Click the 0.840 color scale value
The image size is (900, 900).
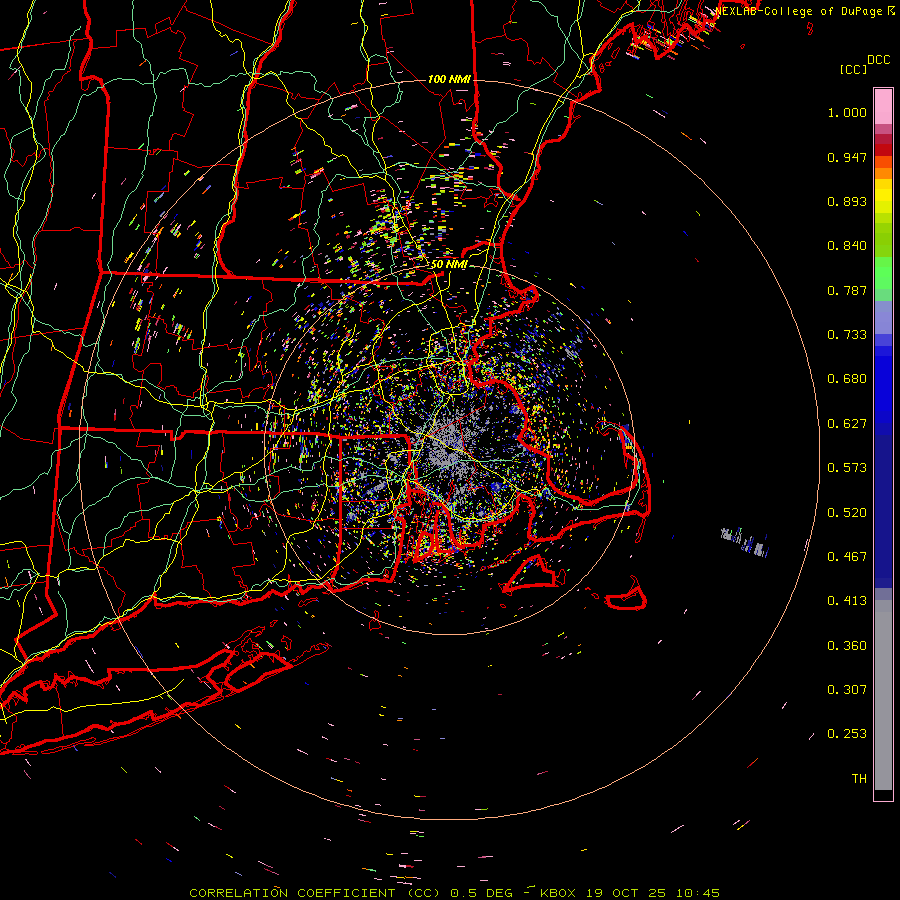tap(847, 246)
